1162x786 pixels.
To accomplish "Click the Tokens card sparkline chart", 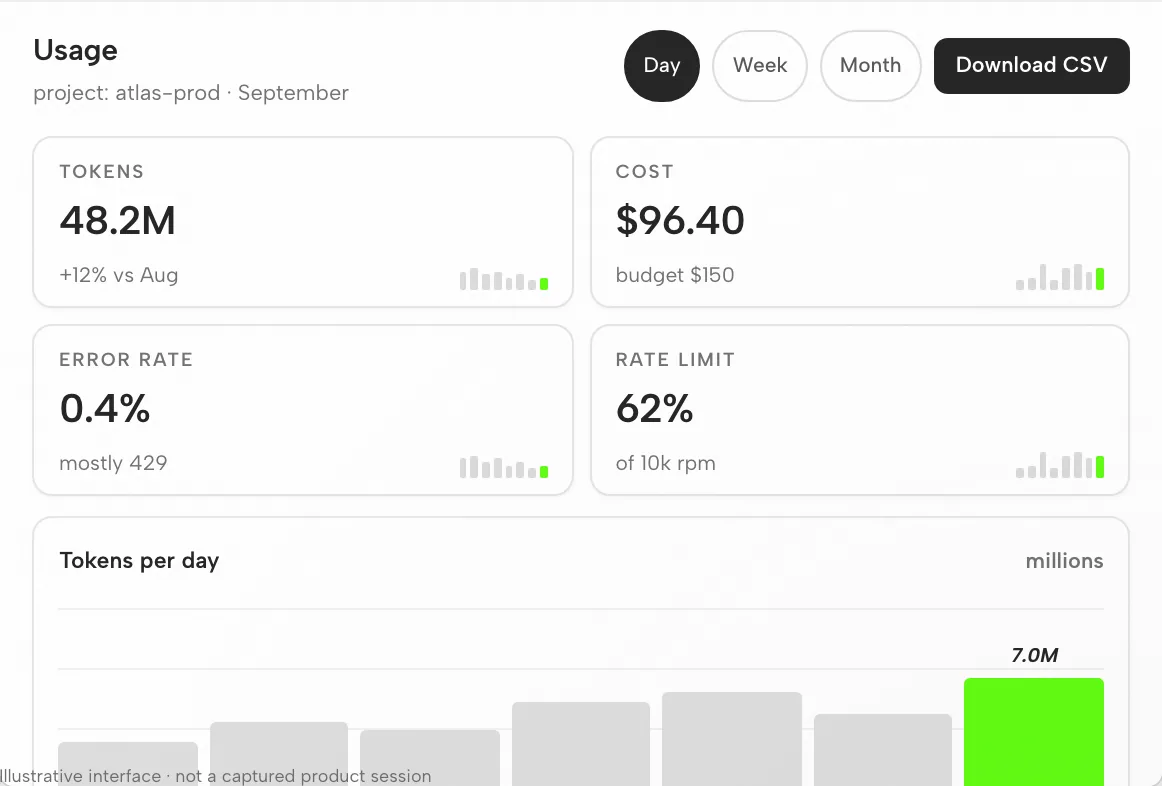I will [504, 279].
